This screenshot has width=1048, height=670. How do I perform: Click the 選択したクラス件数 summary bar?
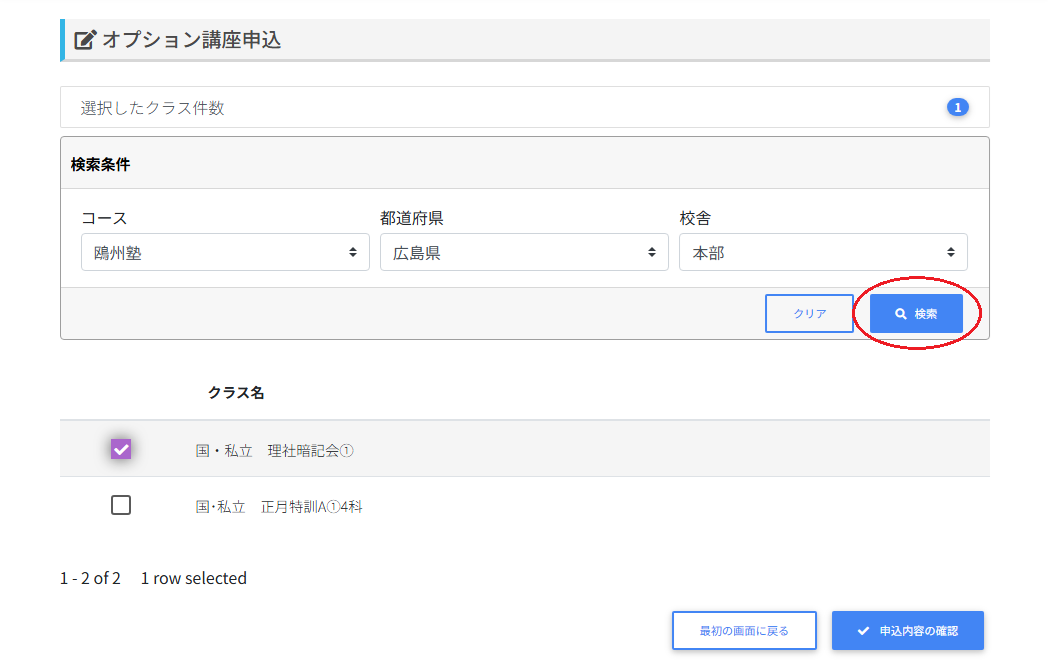pos(500,108)
